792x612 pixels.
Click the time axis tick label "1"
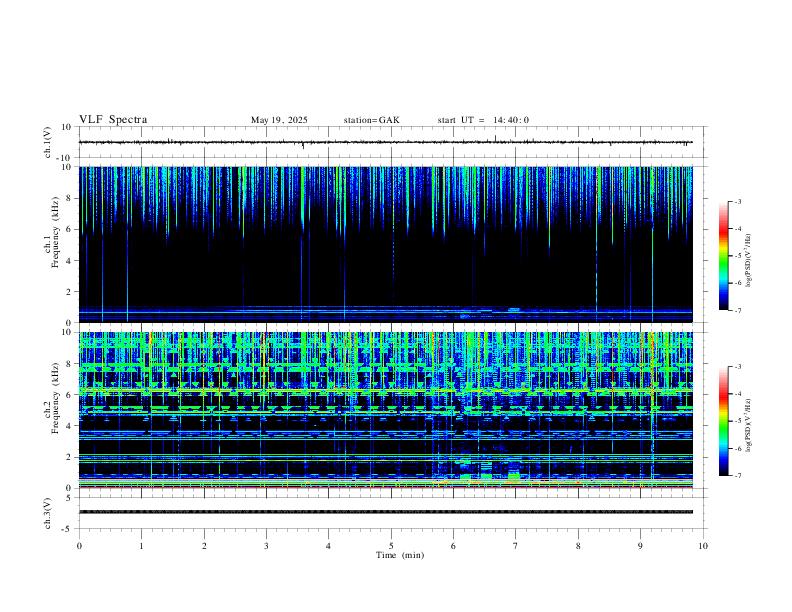coord(141,546)
